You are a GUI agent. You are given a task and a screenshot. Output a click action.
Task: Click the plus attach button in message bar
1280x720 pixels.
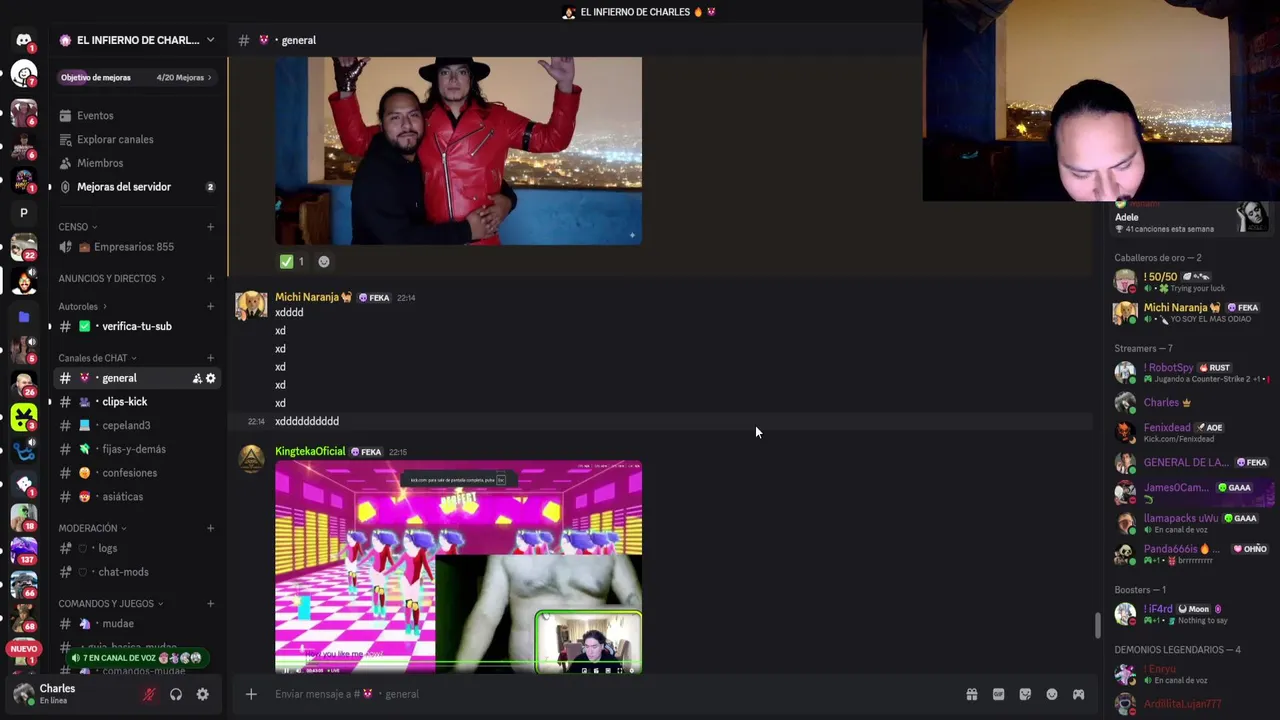251,694
